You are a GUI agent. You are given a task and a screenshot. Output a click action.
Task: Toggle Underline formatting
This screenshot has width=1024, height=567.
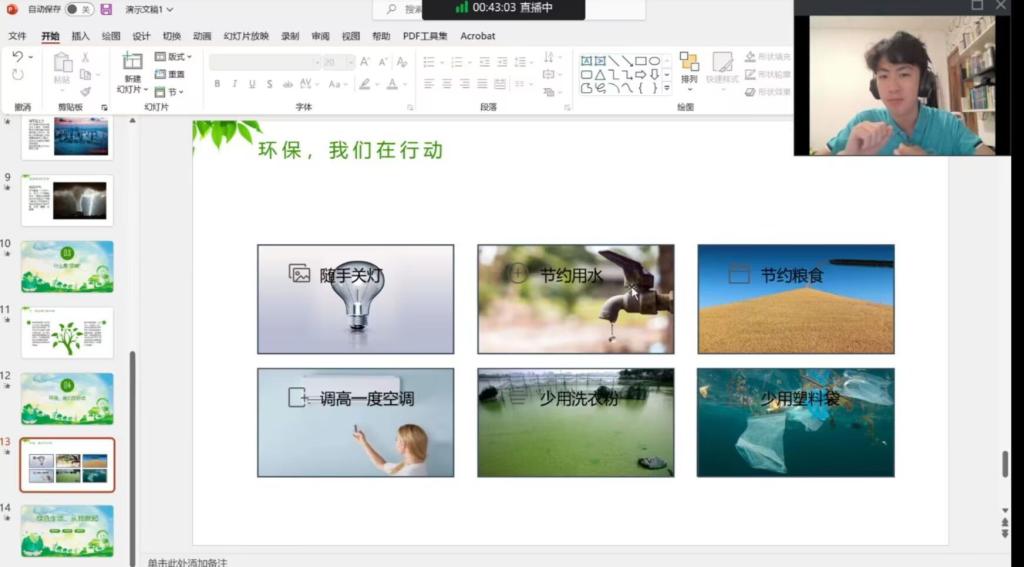point(251,84)
